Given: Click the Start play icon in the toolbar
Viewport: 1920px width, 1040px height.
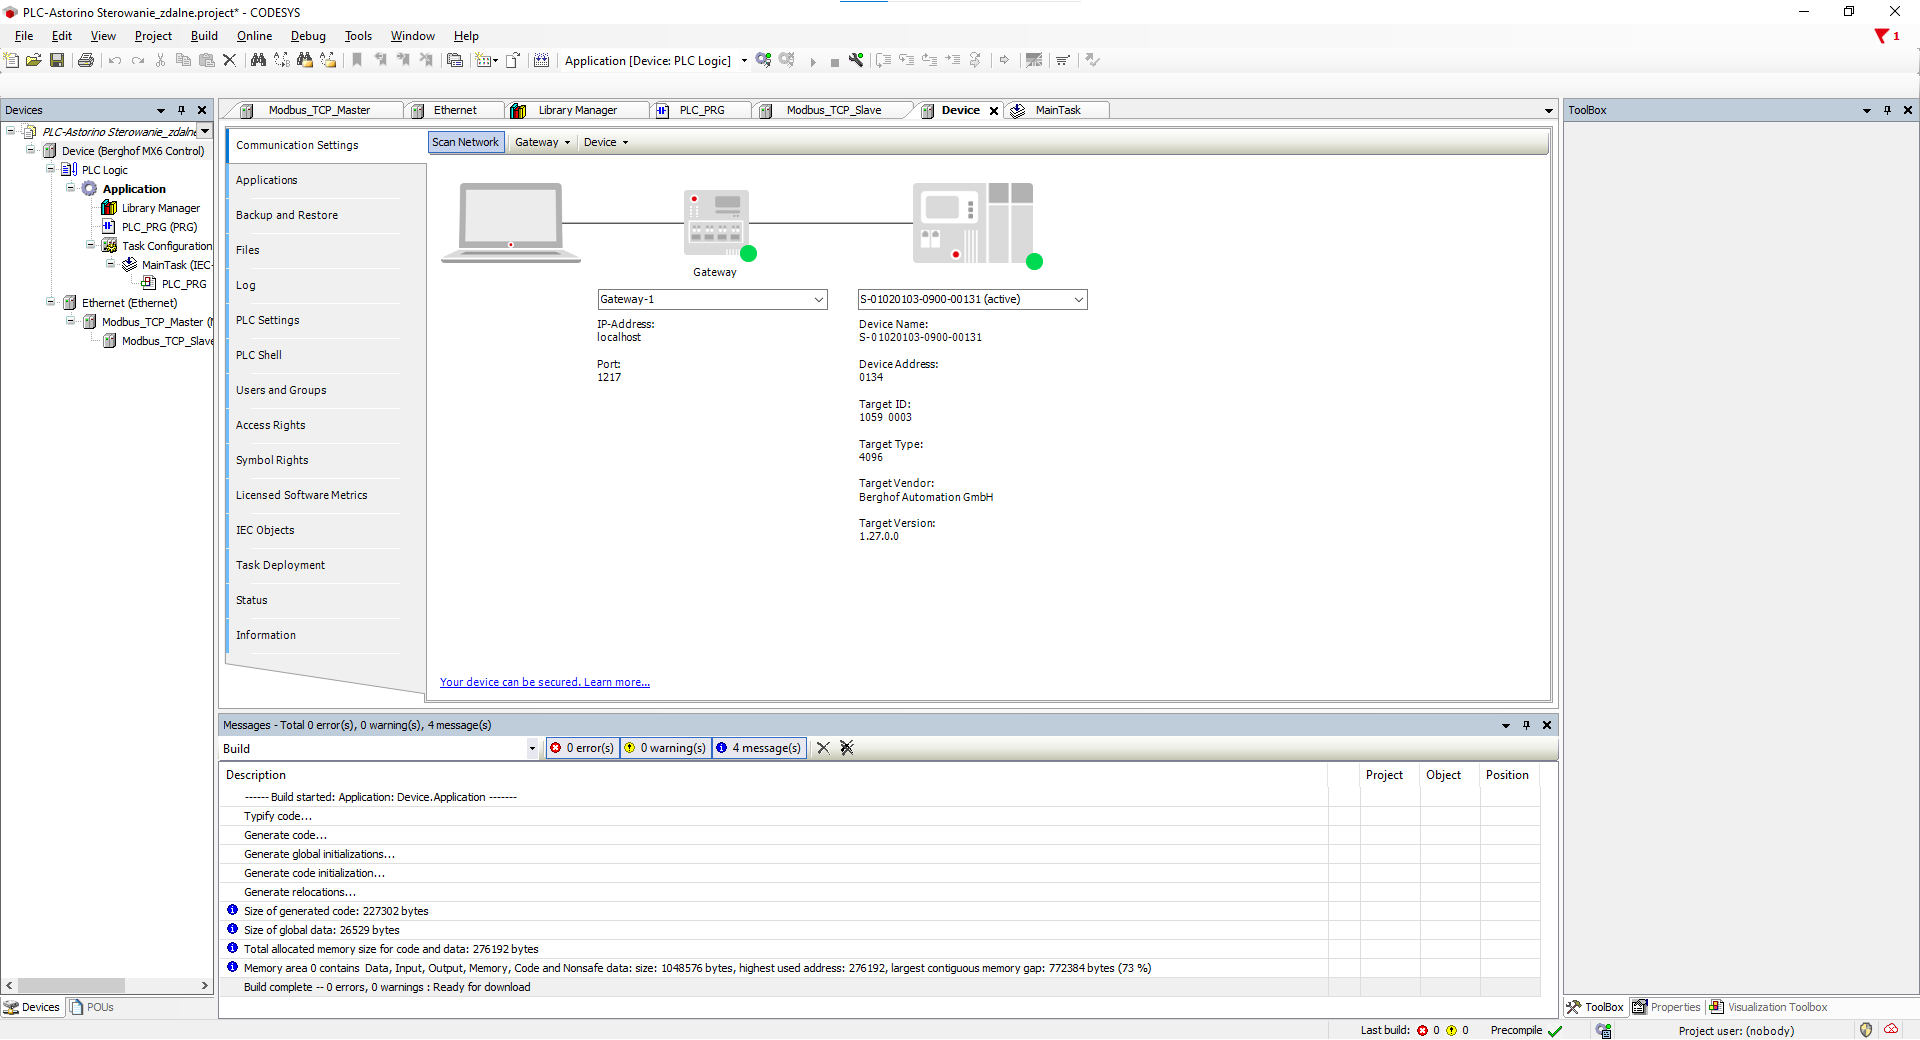Looking at the screenshot, I should coord(813,61).
